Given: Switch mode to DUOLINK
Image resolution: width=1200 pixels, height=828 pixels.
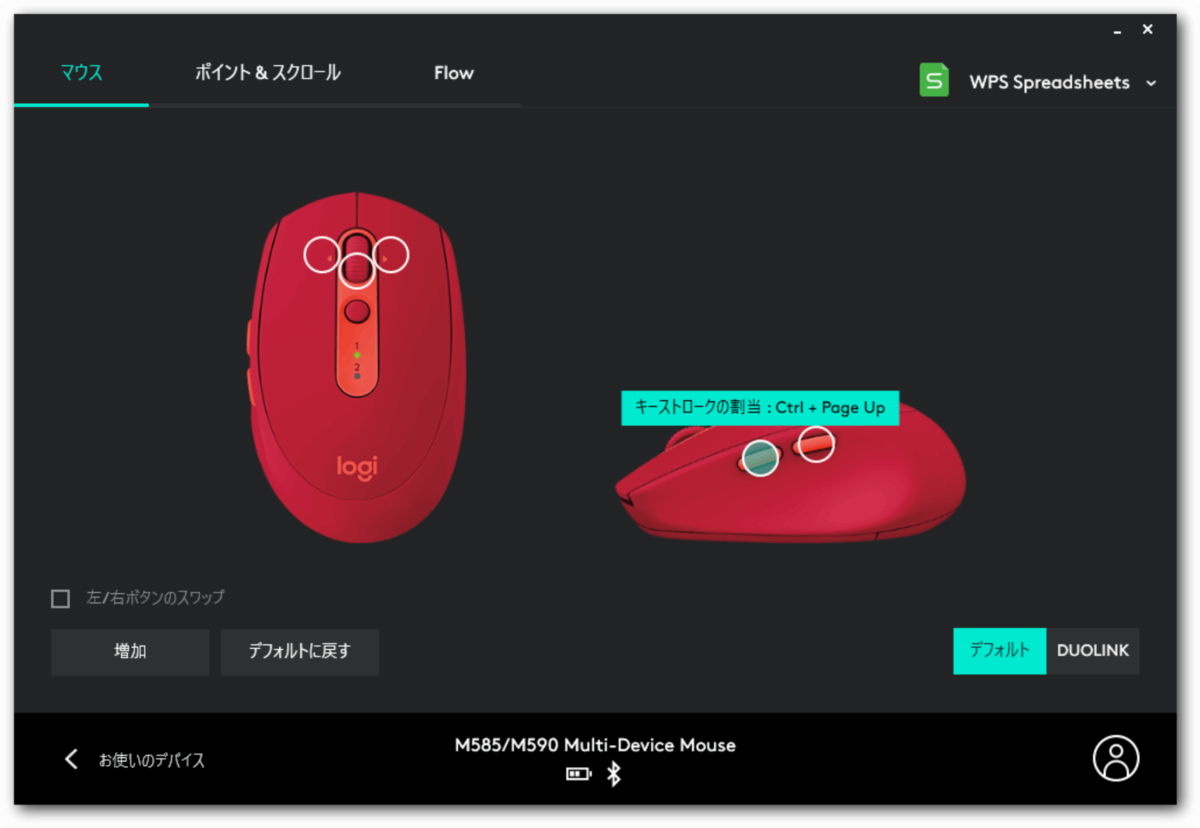Looking at the screenshot, I should (1093, 651).
